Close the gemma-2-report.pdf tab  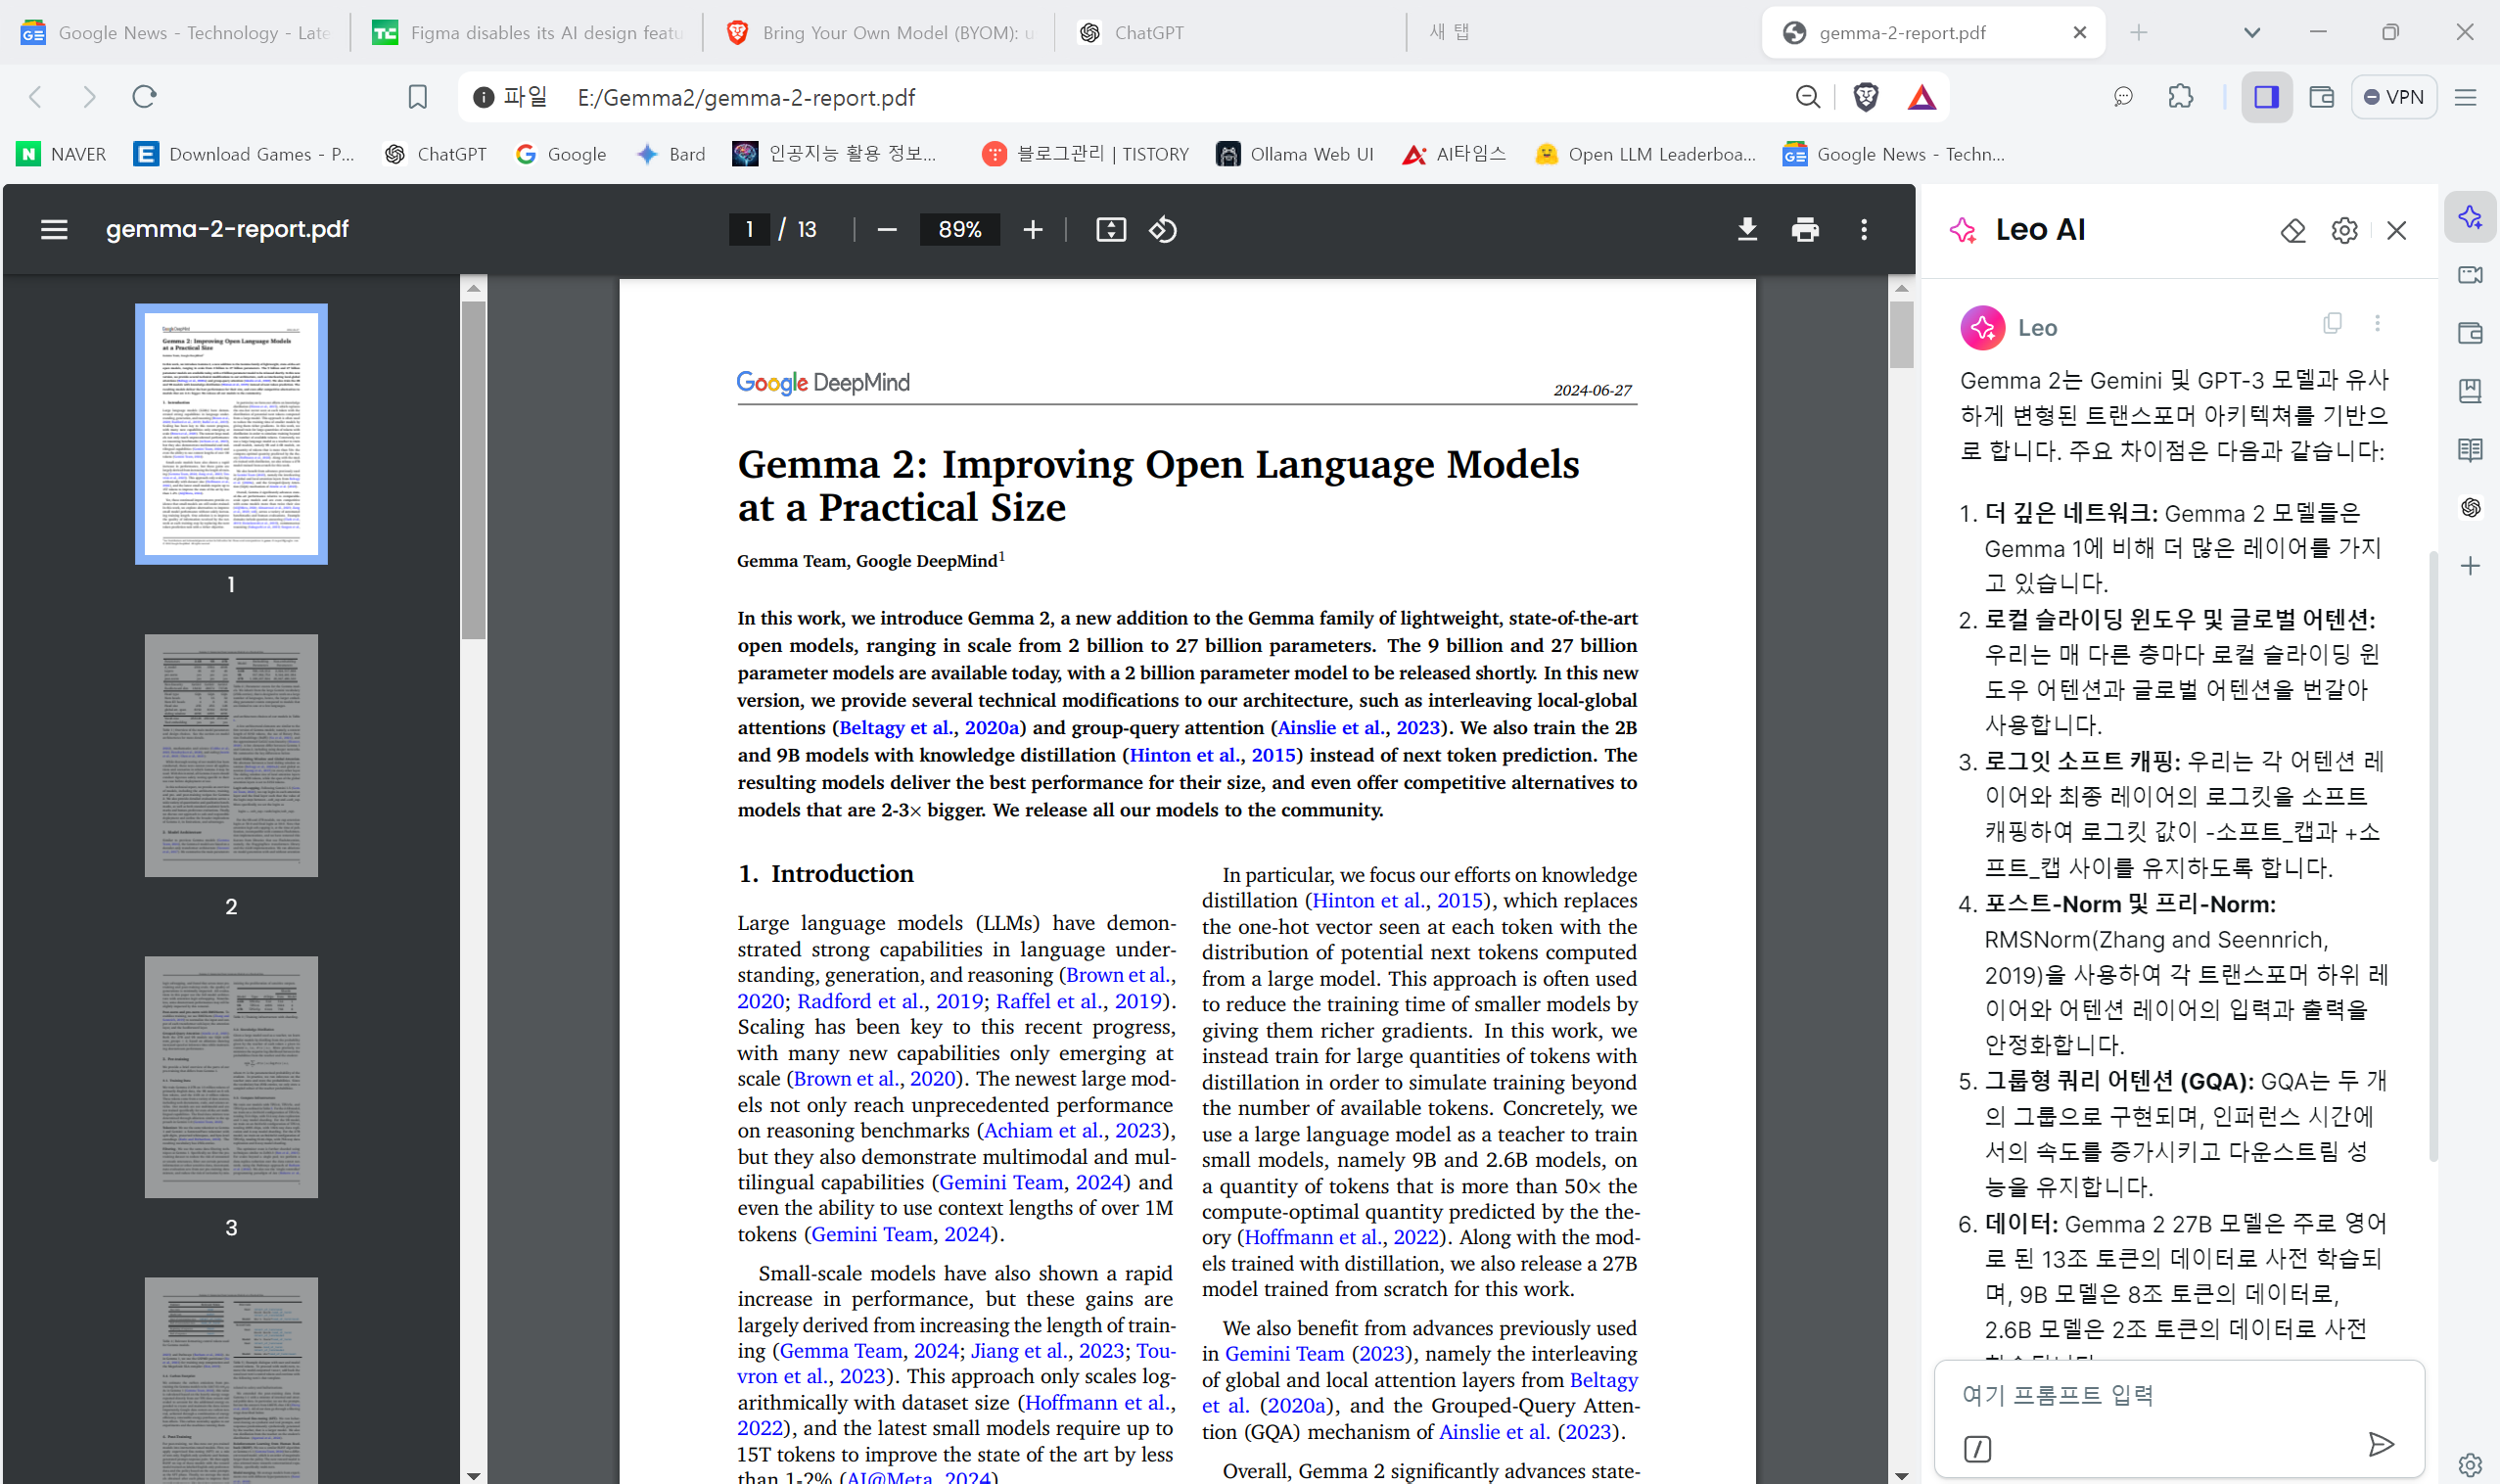[2080, 33]
